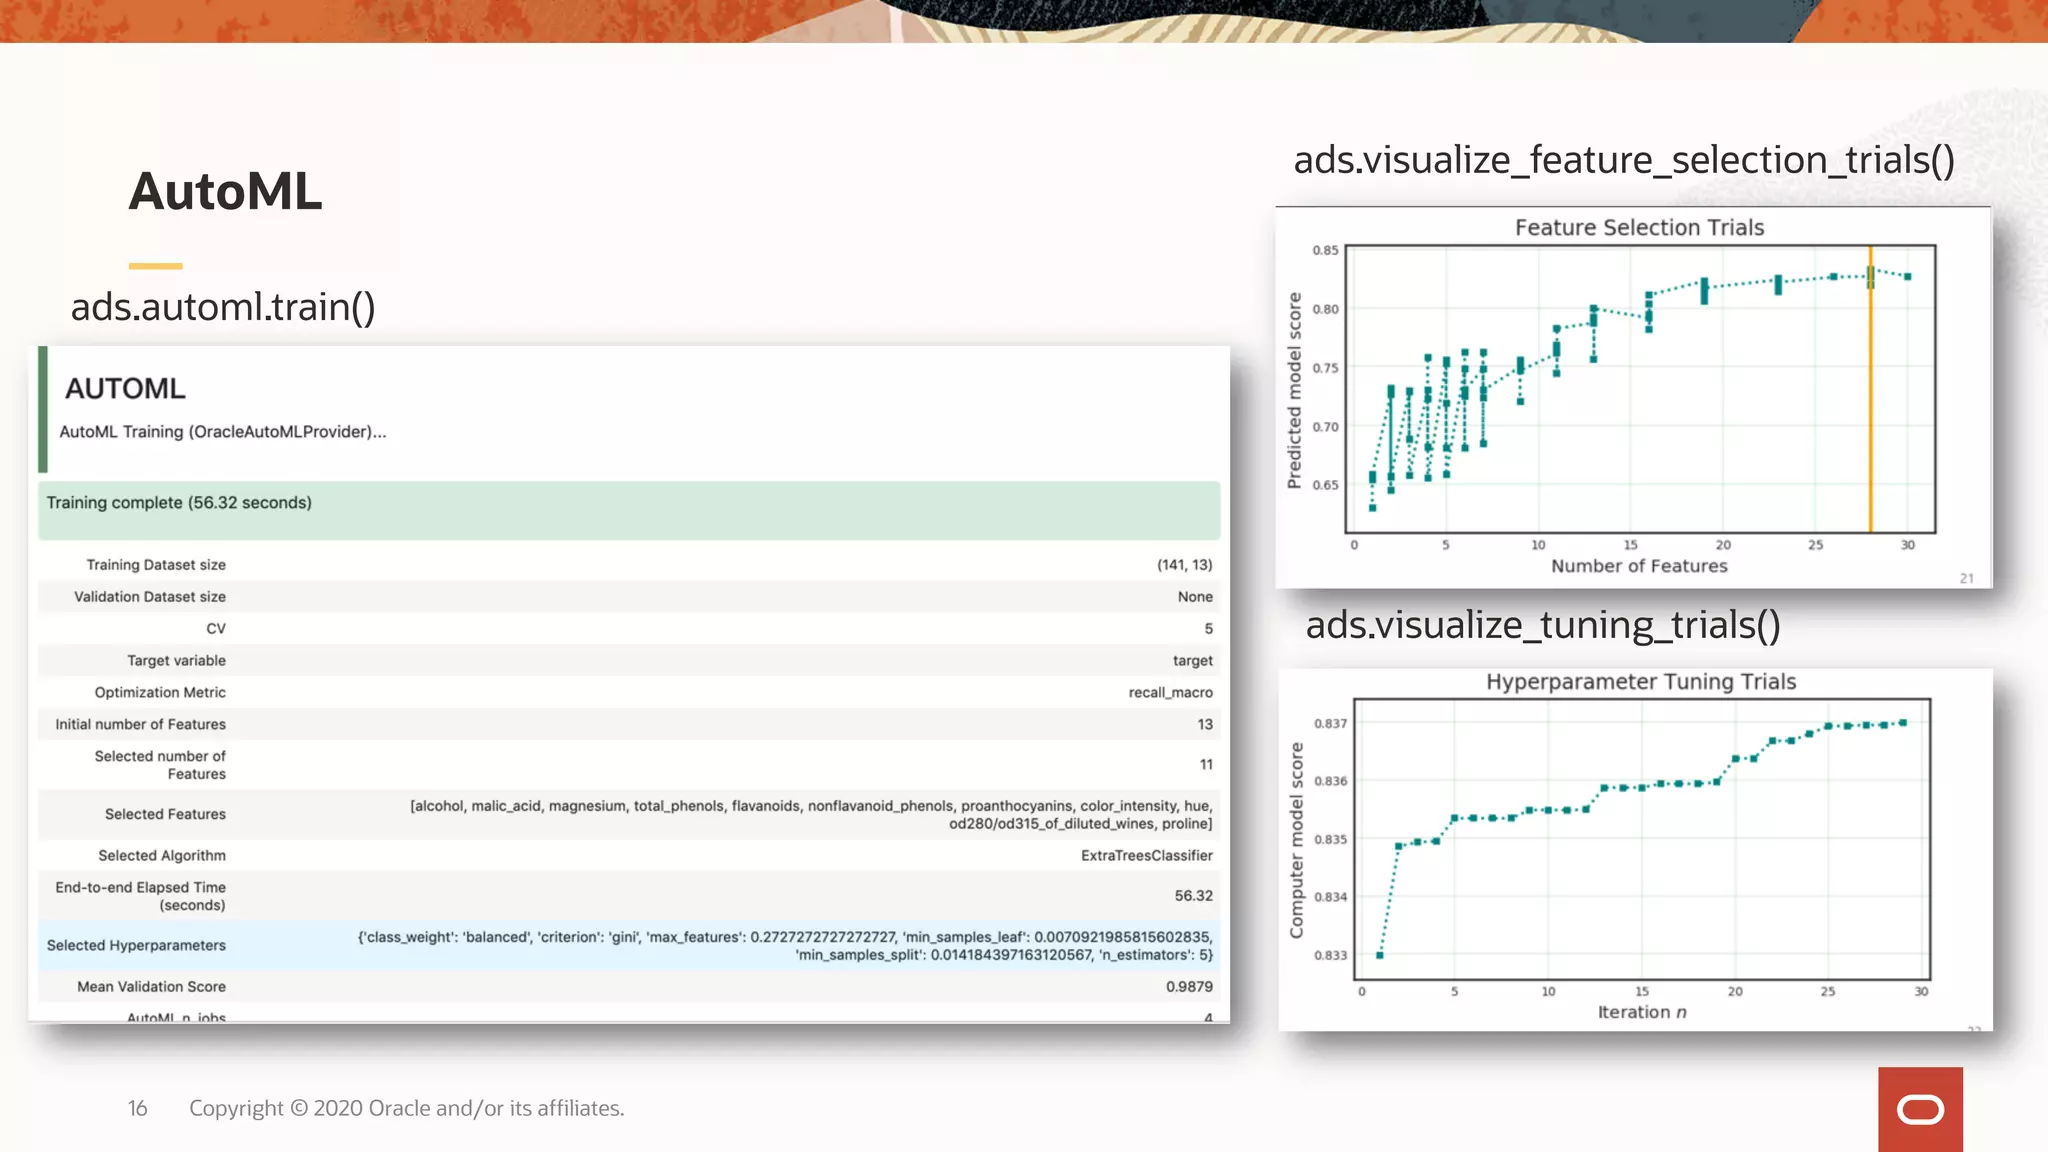Click the 'Computer model score' axis label
2048x1152 pixels.
pyautogui.click(x=1296, y=840)
